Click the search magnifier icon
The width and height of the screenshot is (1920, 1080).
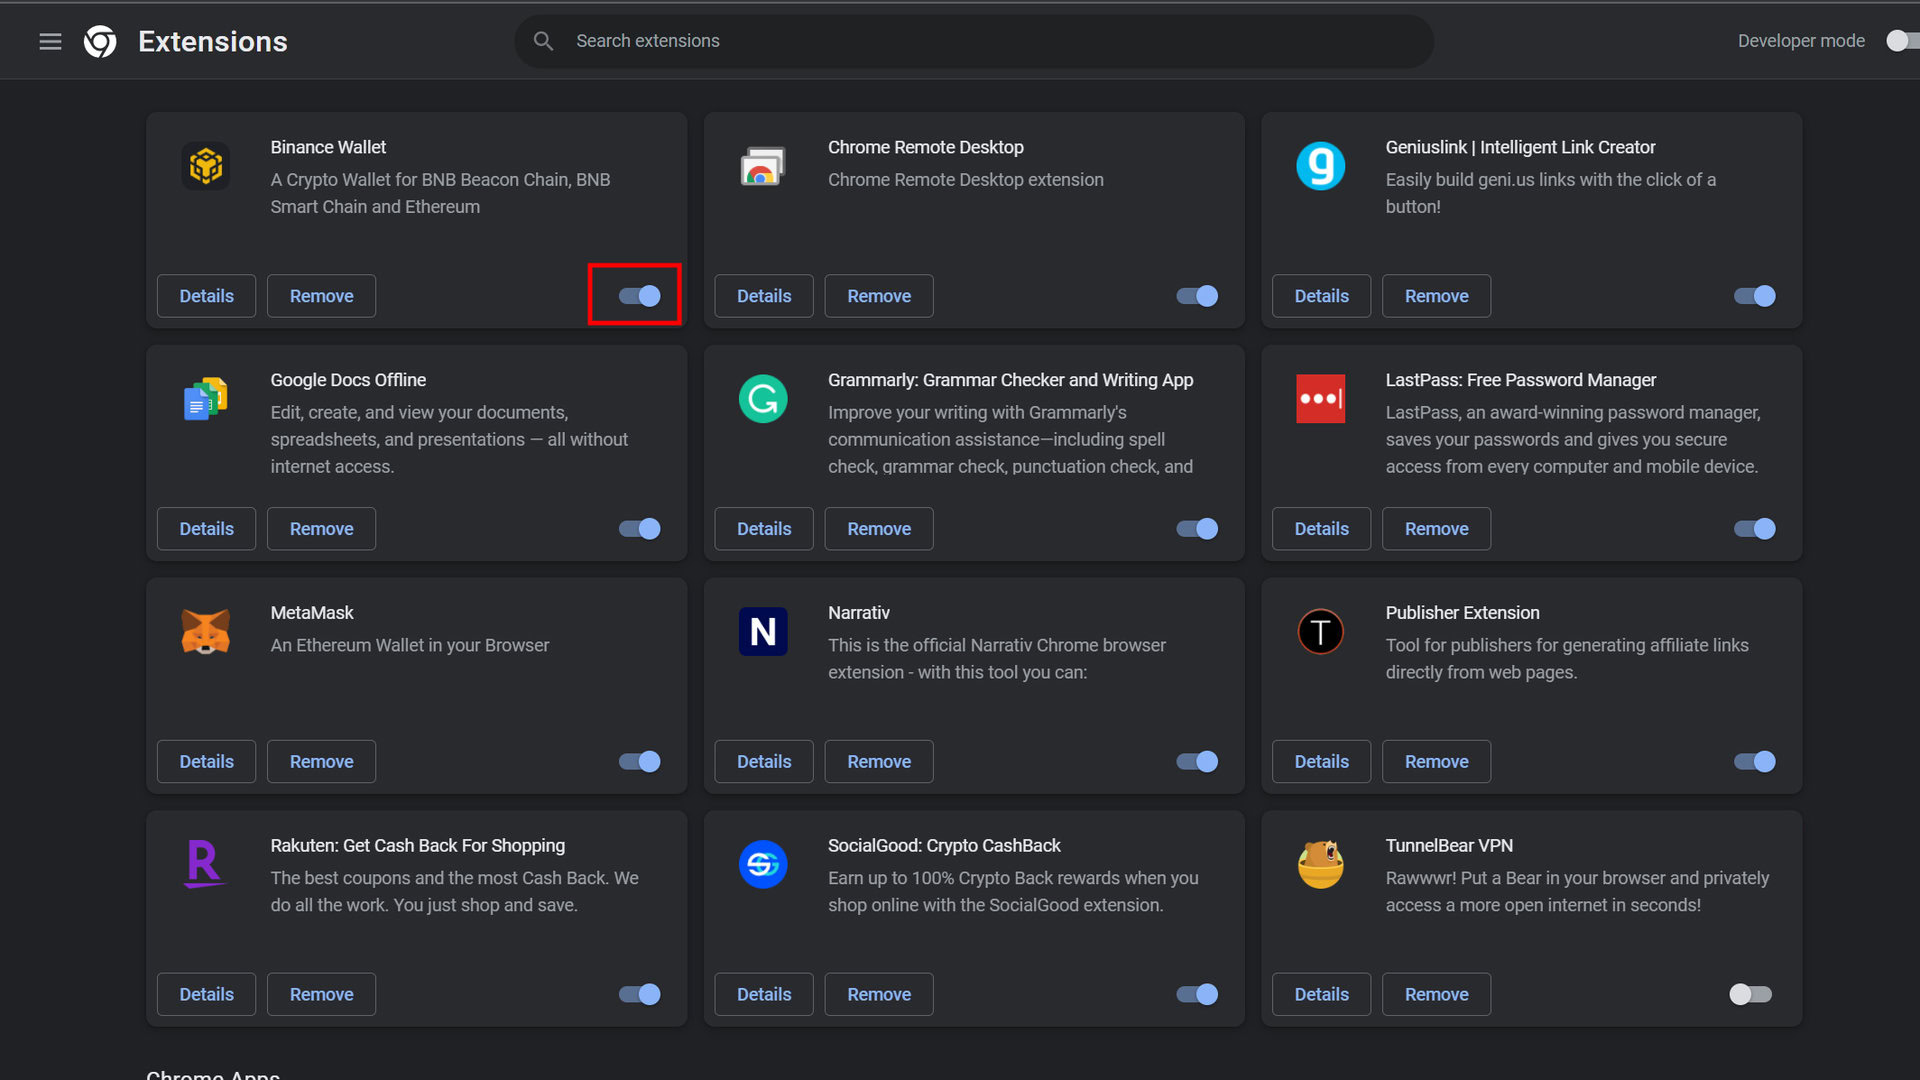(x=543, y=41)
